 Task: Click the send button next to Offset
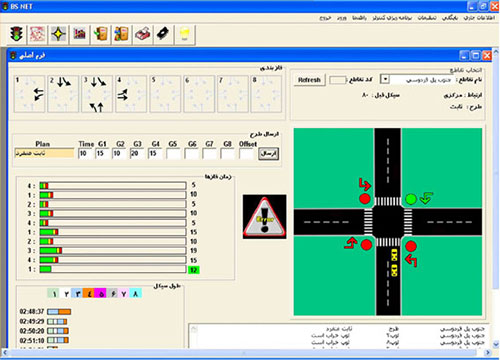(x=269, y=154)
